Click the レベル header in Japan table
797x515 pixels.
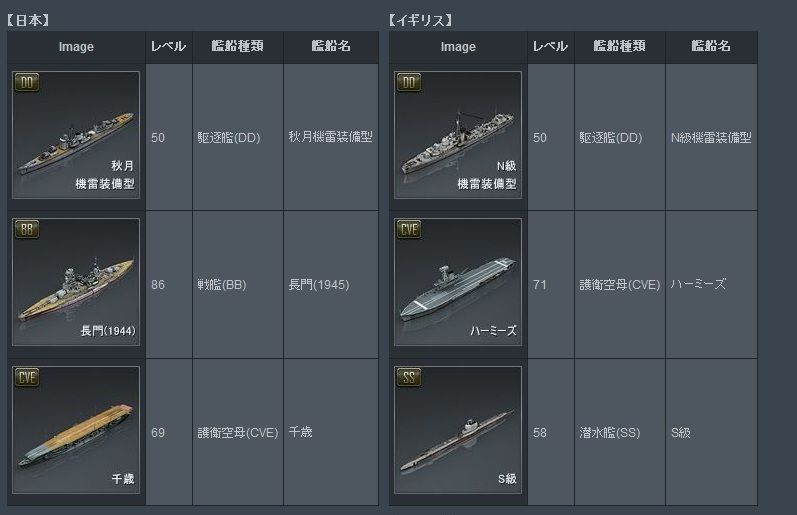point(168,46)
